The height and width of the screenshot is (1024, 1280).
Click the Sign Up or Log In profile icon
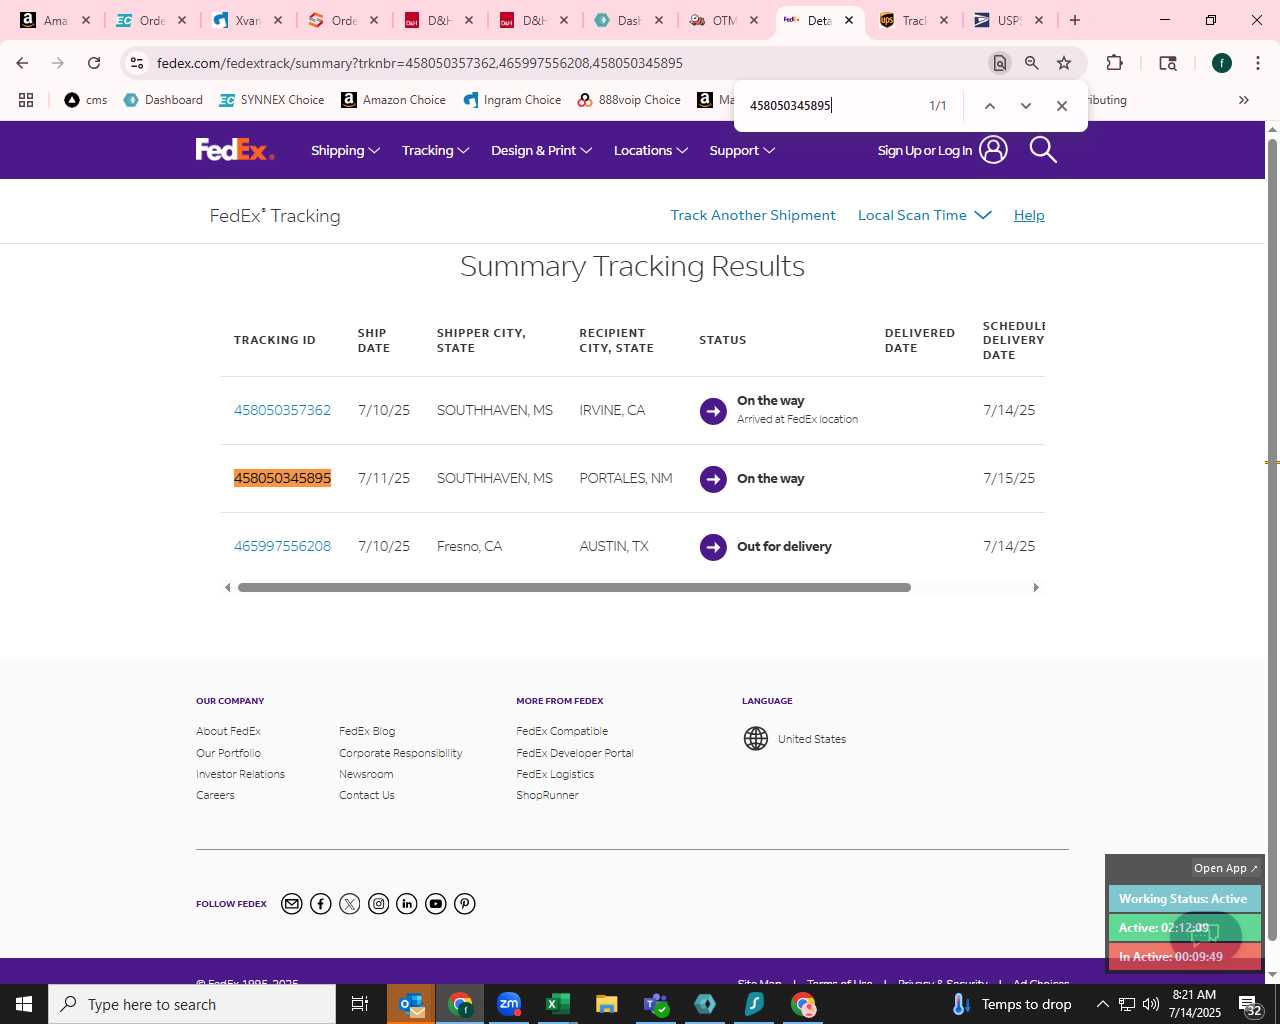pos(993,150)
